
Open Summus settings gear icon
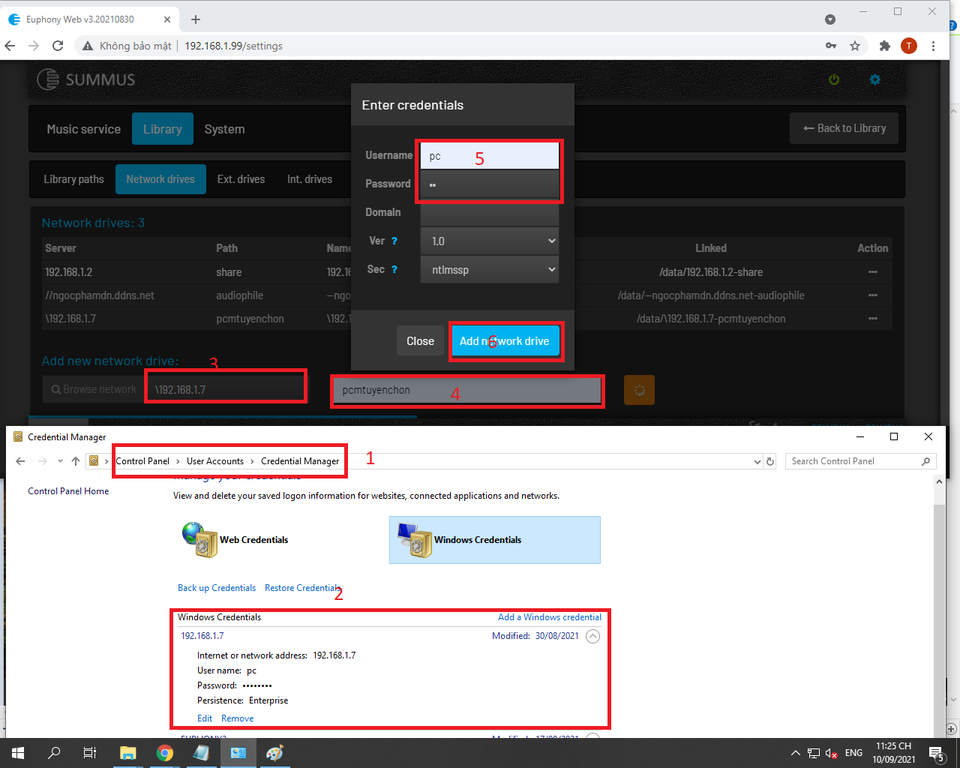pyautogui.click(x=875, y=80)
